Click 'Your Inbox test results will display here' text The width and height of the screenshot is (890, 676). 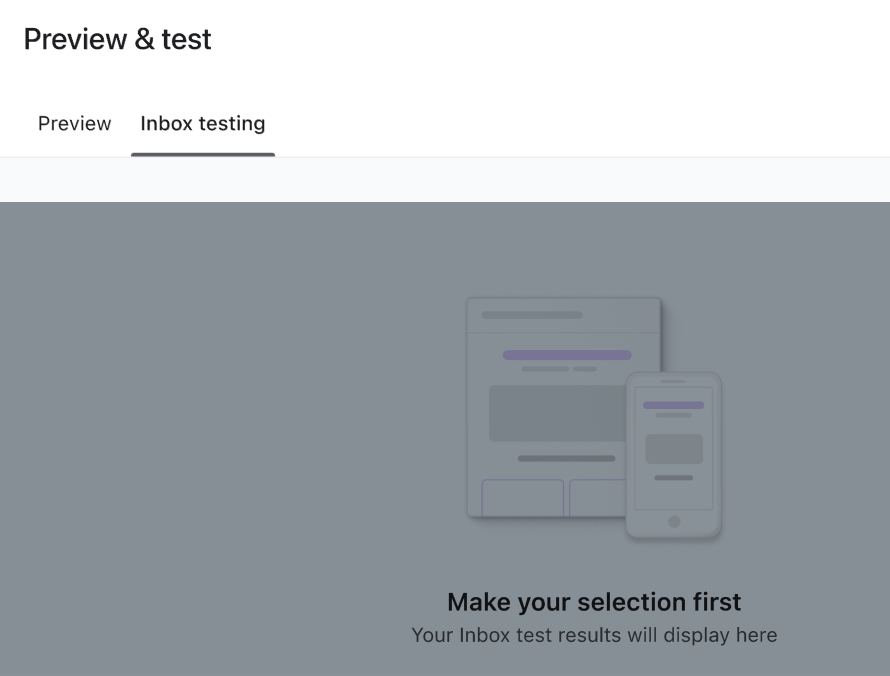(x=594, y=634)
